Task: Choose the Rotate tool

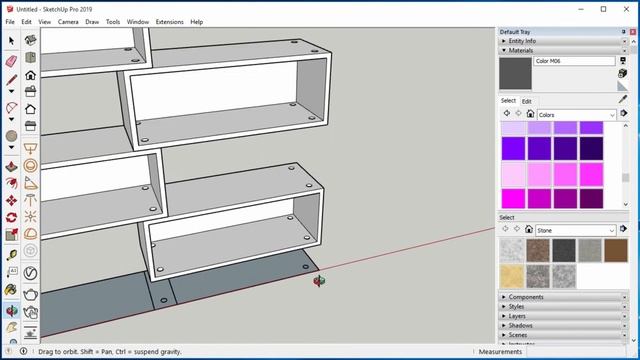Action: (x=11, y=217)
